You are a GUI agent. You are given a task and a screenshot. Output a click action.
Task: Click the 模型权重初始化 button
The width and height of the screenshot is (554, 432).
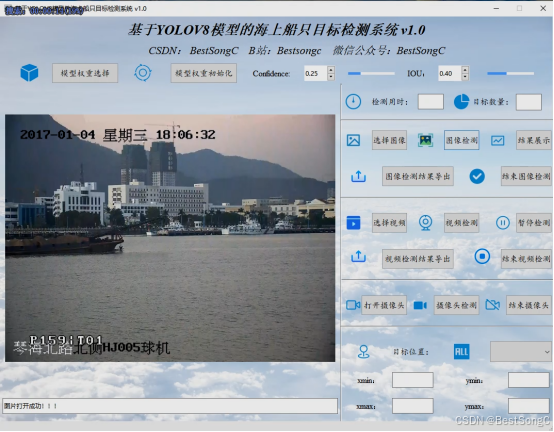[204, 73]
